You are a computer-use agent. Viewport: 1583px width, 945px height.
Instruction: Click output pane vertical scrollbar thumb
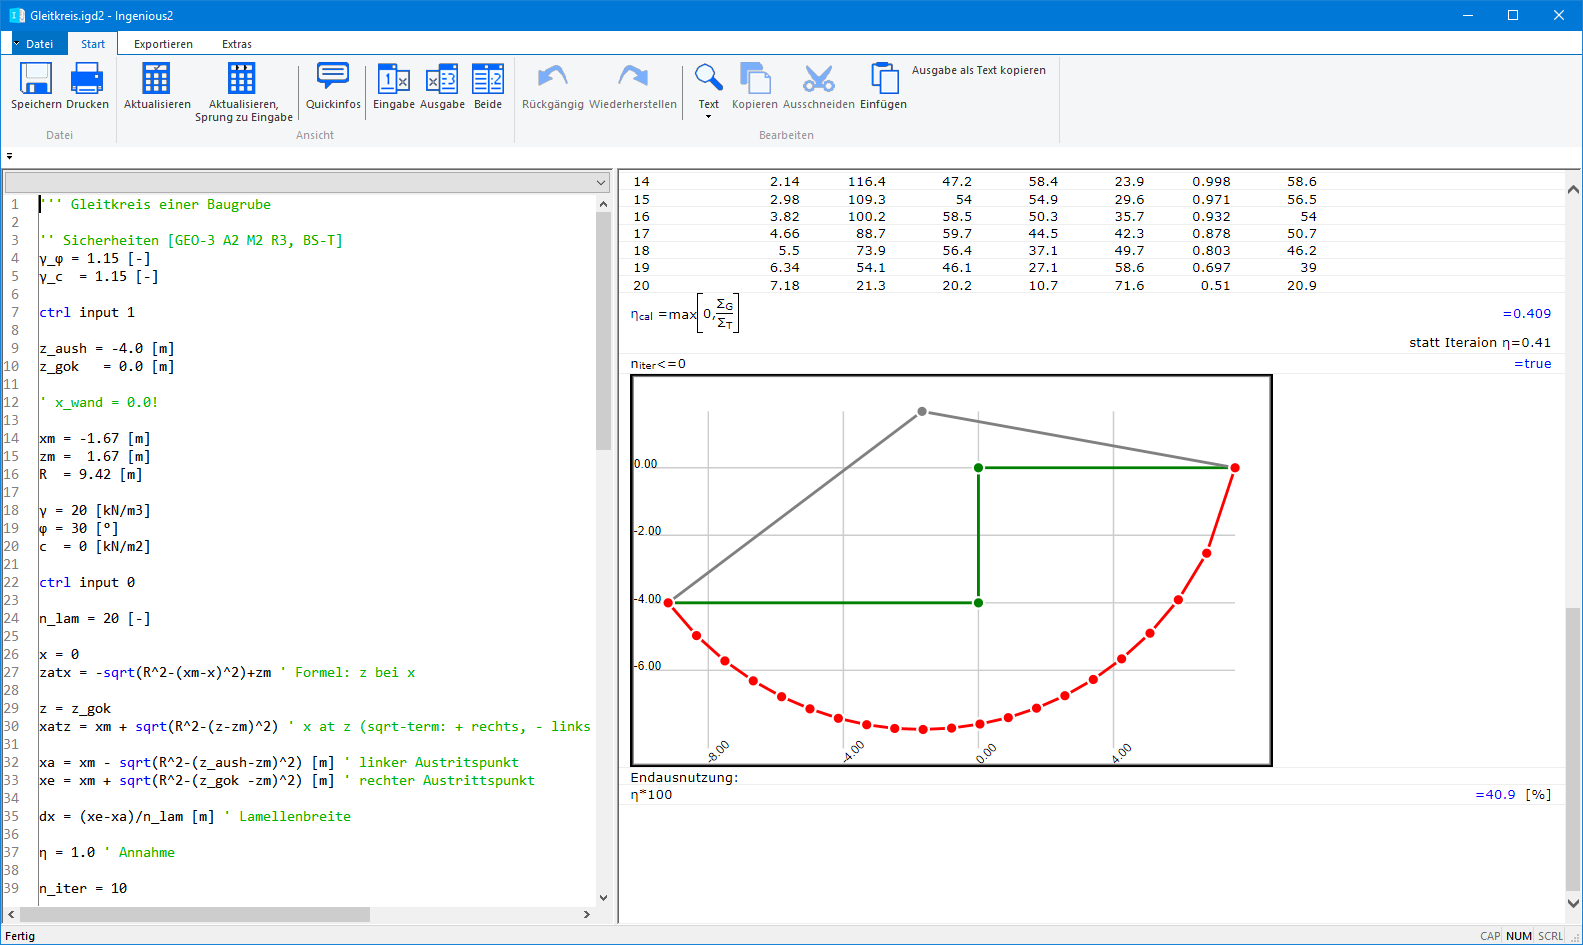coord(1573,748)
